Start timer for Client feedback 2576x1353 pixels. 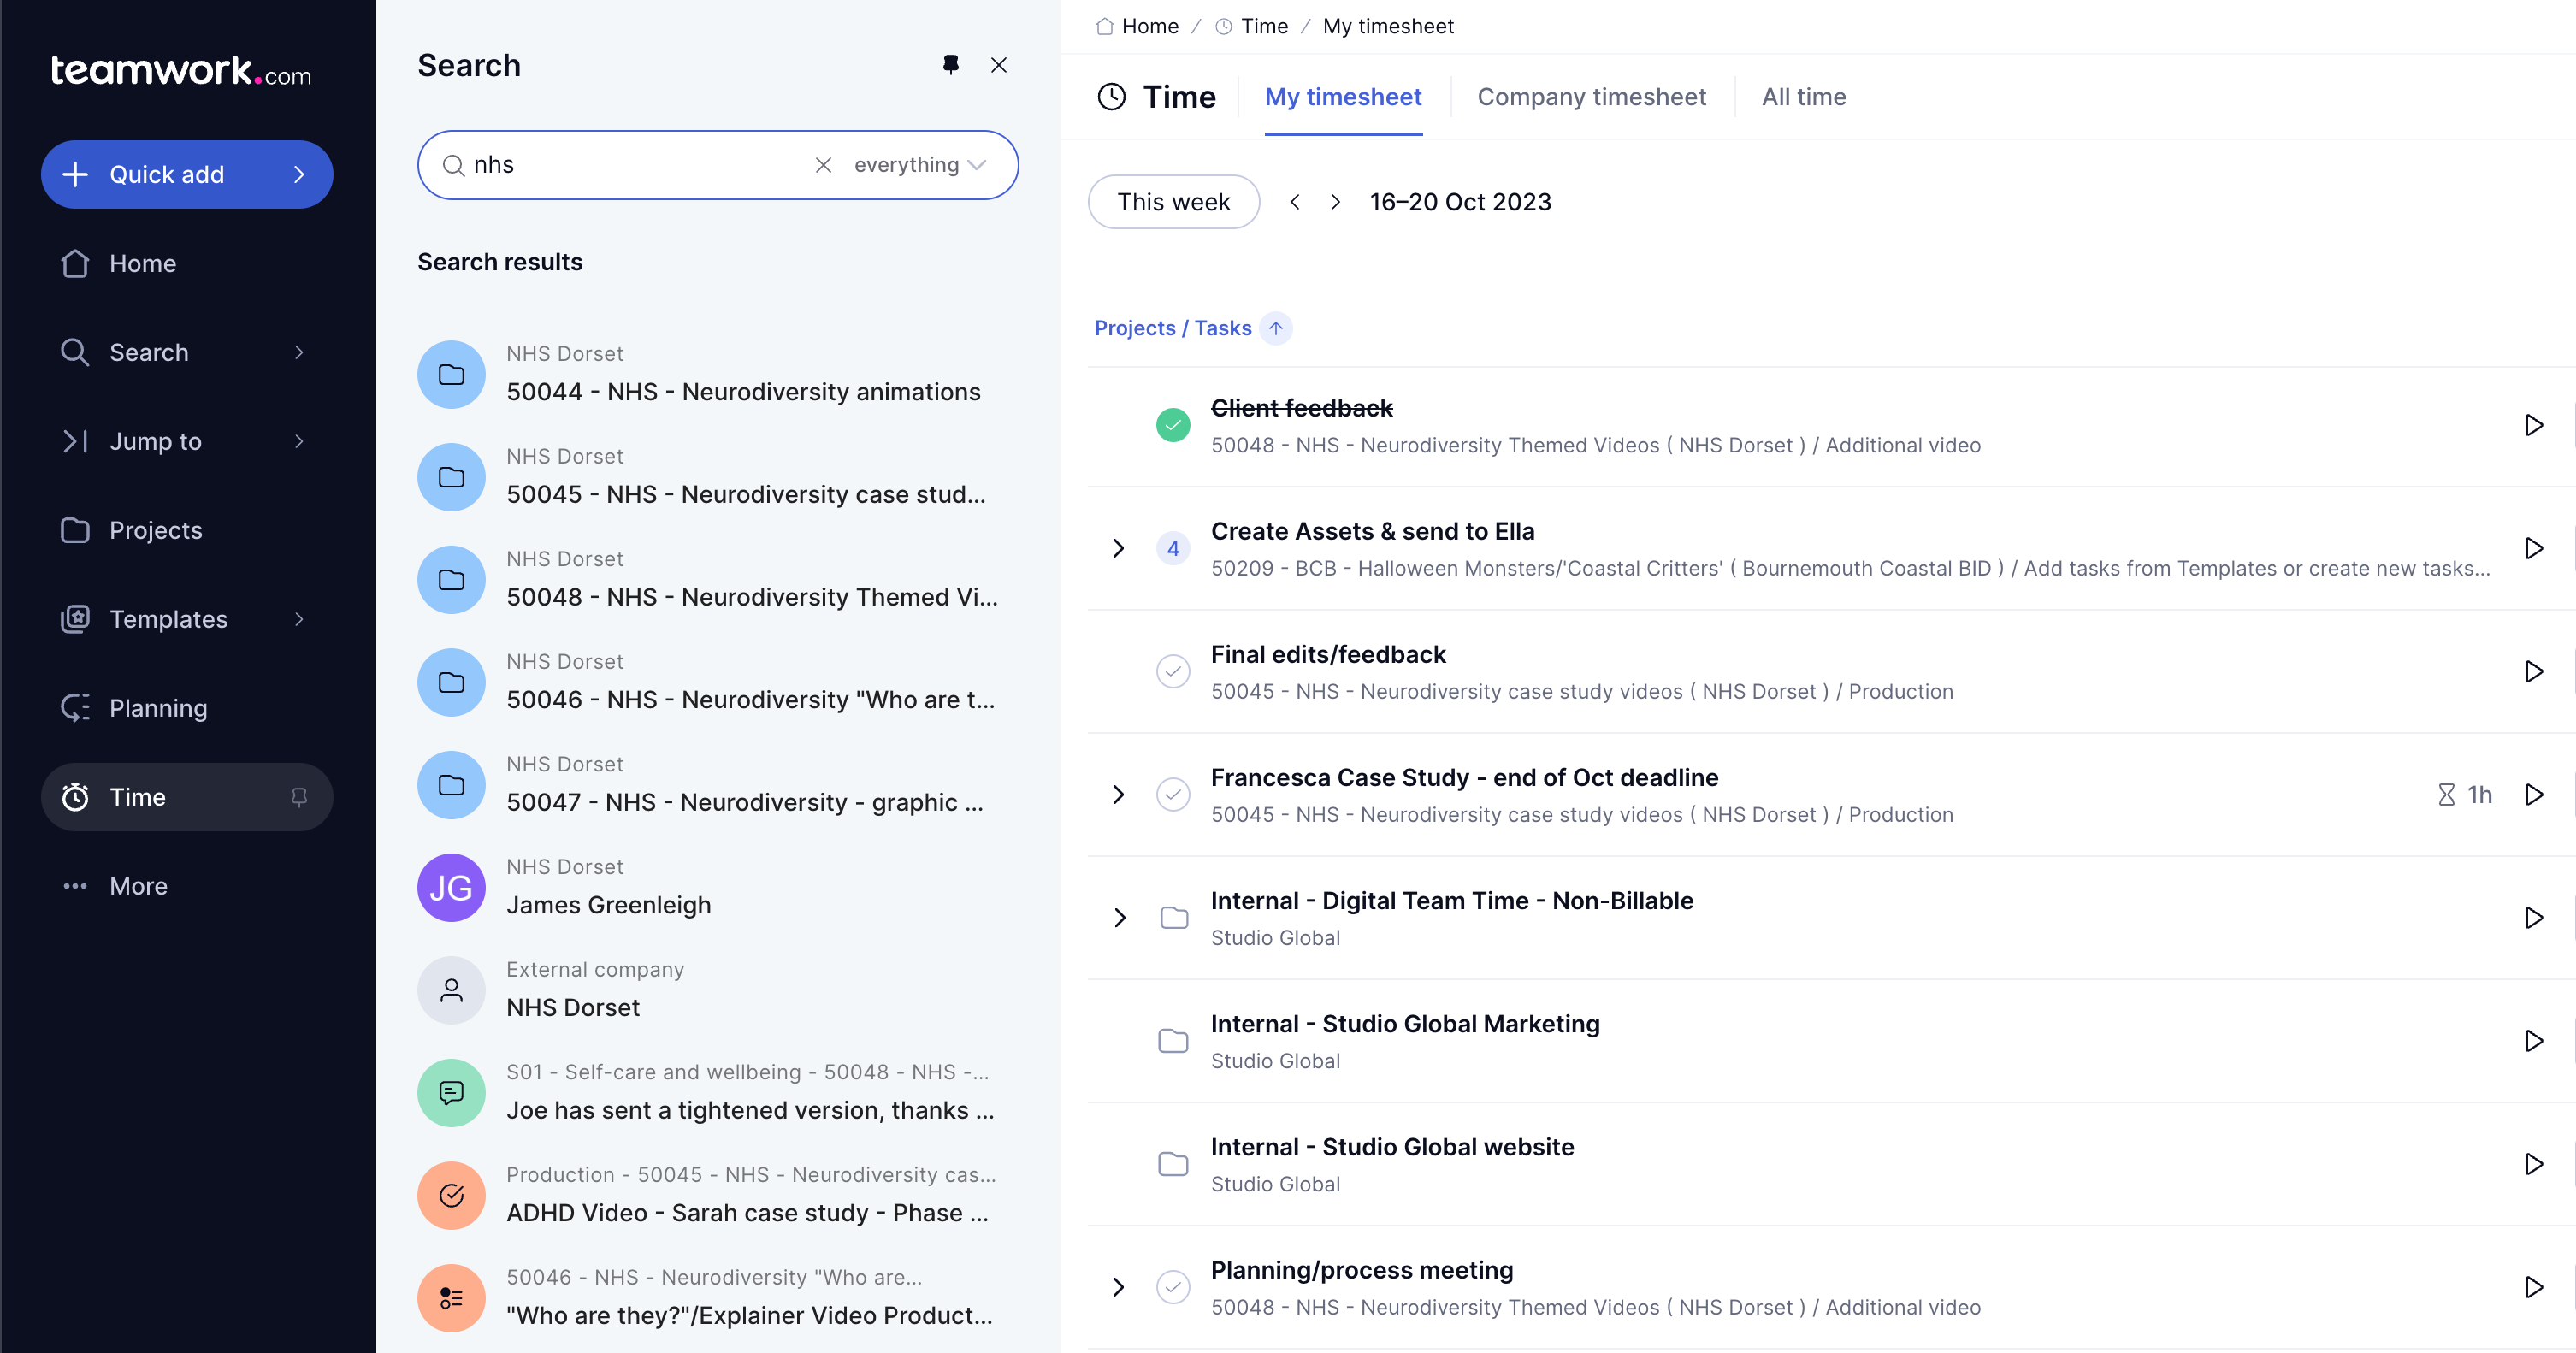[2533, 425]
